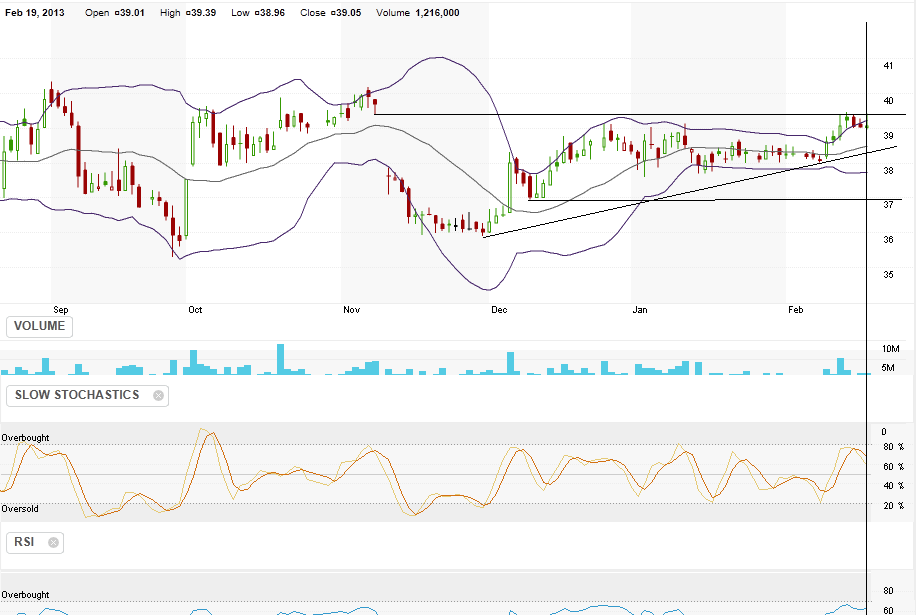Select the Dec marker on the date axis
Viewport: 916px width, 615px height.
(498, 310)
